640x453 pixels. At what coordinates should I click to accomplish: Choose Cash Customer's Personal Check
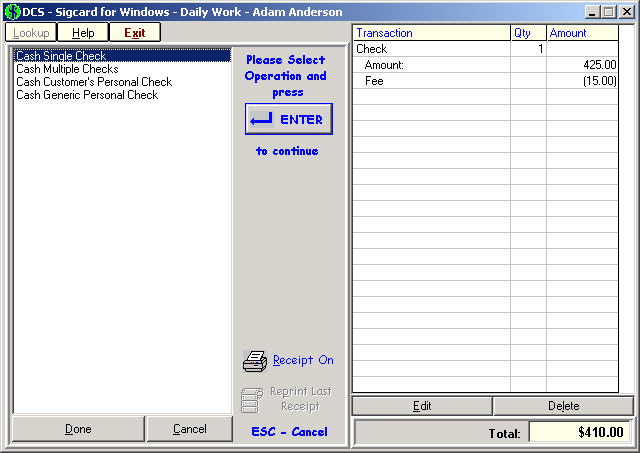point(94,82)
